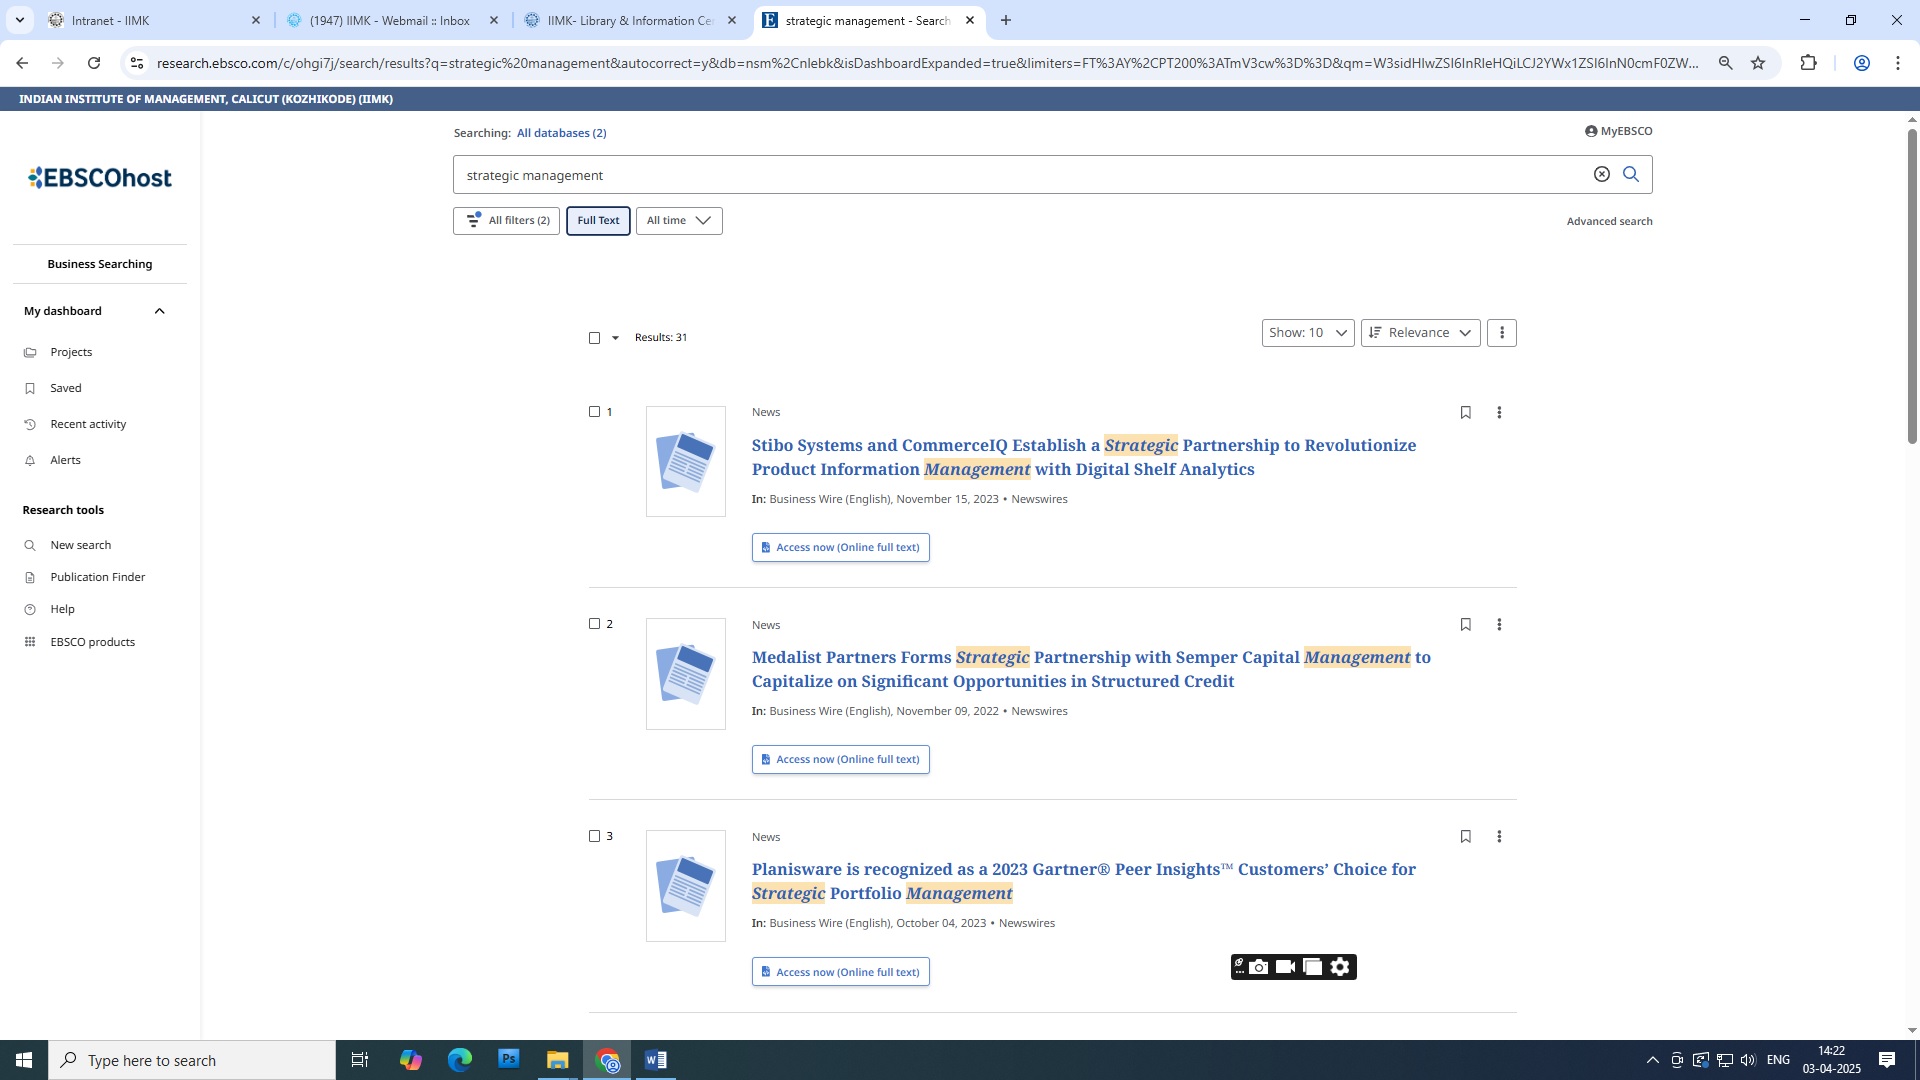Save result 3 using bookmark icon
This screenshot has height=1080, width=1920.
click(x=1465, y=836)
